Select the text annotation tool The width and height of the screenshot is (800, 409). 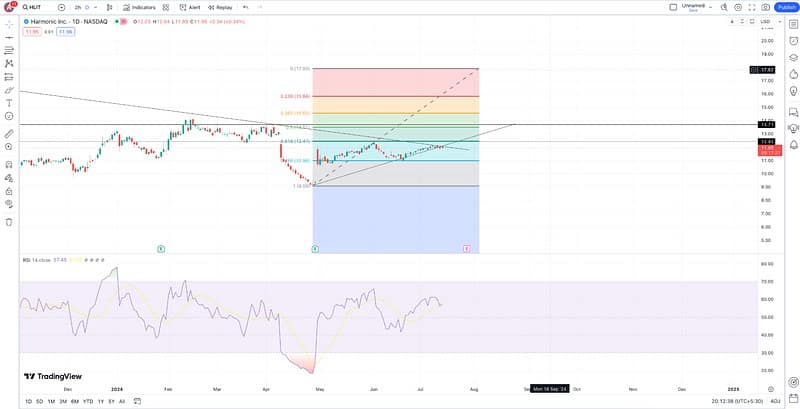tap(9, 103)
